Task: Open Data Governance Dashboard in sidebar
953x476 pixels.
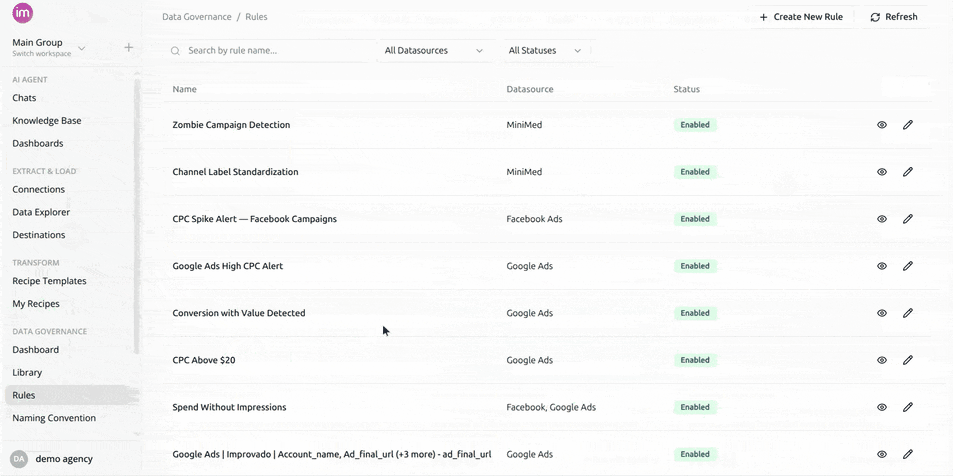Action: 35,350
